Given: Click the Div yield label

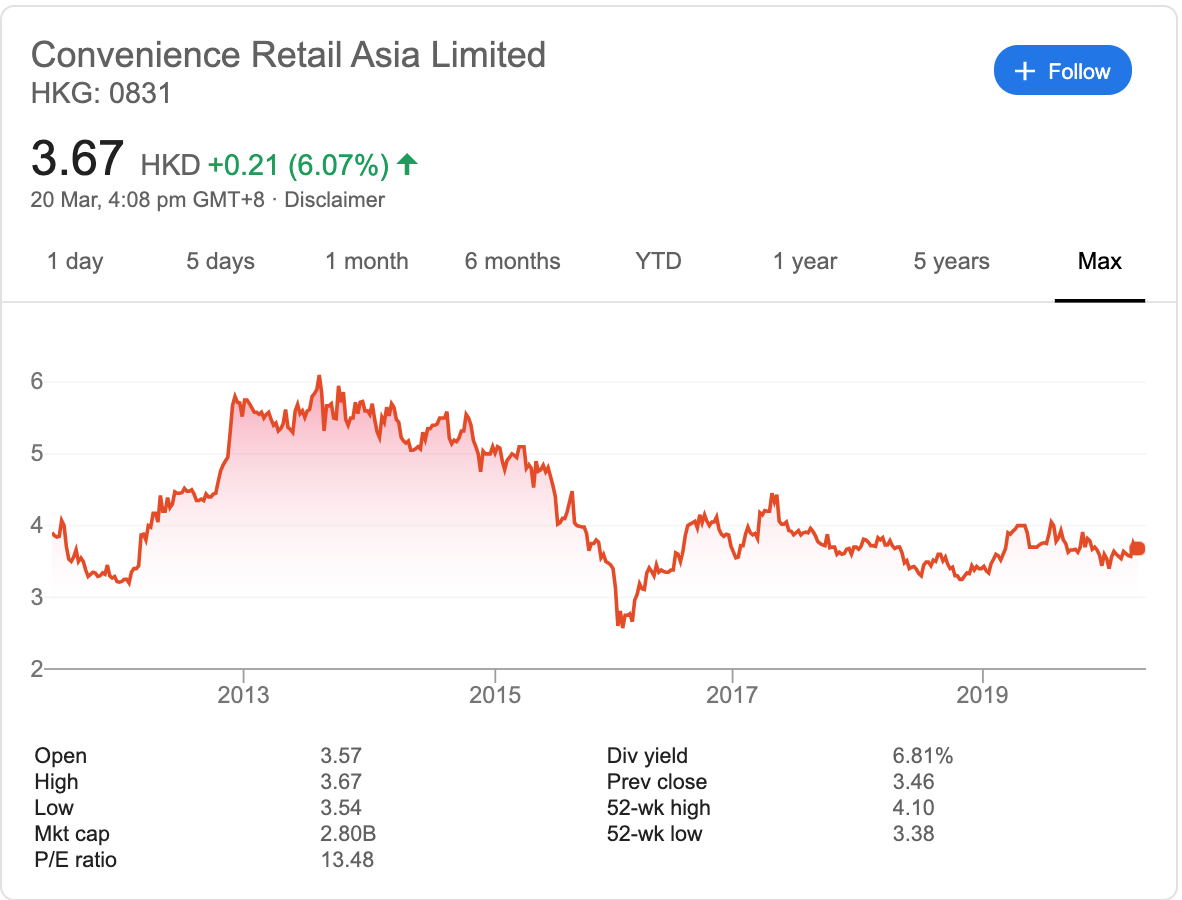Looking at the screenshot, I should click(647, 755).
